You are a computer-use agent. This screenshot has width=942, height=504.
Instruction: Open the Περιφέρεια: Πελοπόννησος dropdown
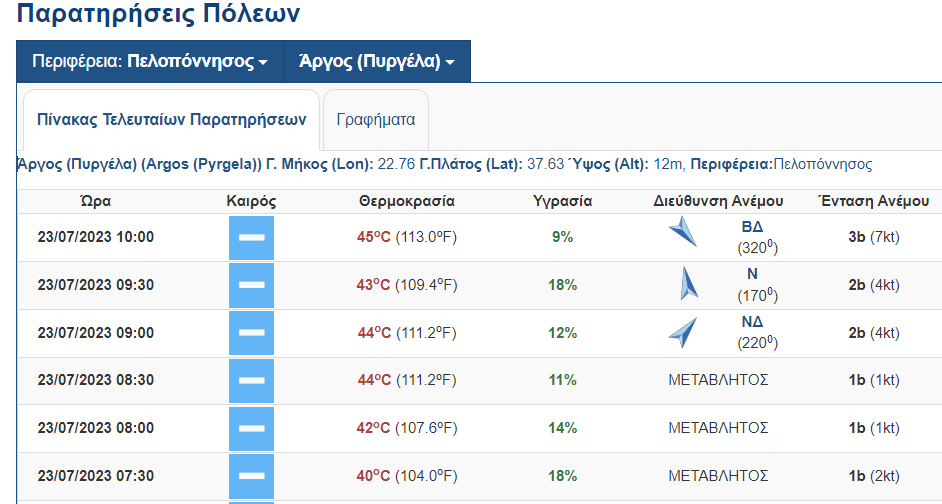pyautogui.click(x=150, y=61)
